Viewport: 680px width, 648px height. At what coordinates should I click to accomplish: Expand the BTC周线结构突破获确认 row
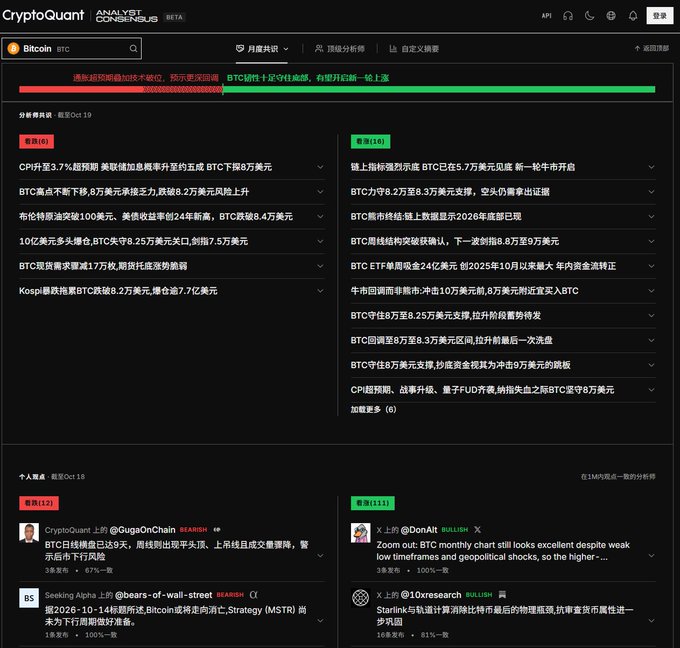tap(503, 241)
